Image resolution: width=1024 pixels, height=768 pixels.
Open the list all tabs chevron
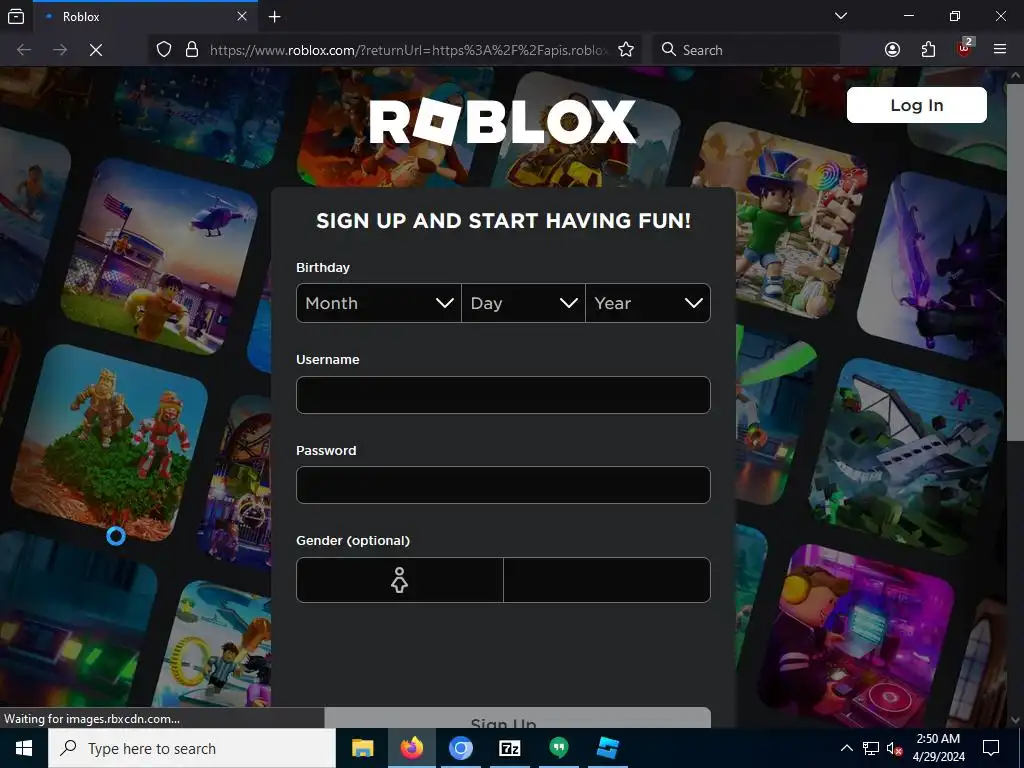click(841, 16)
